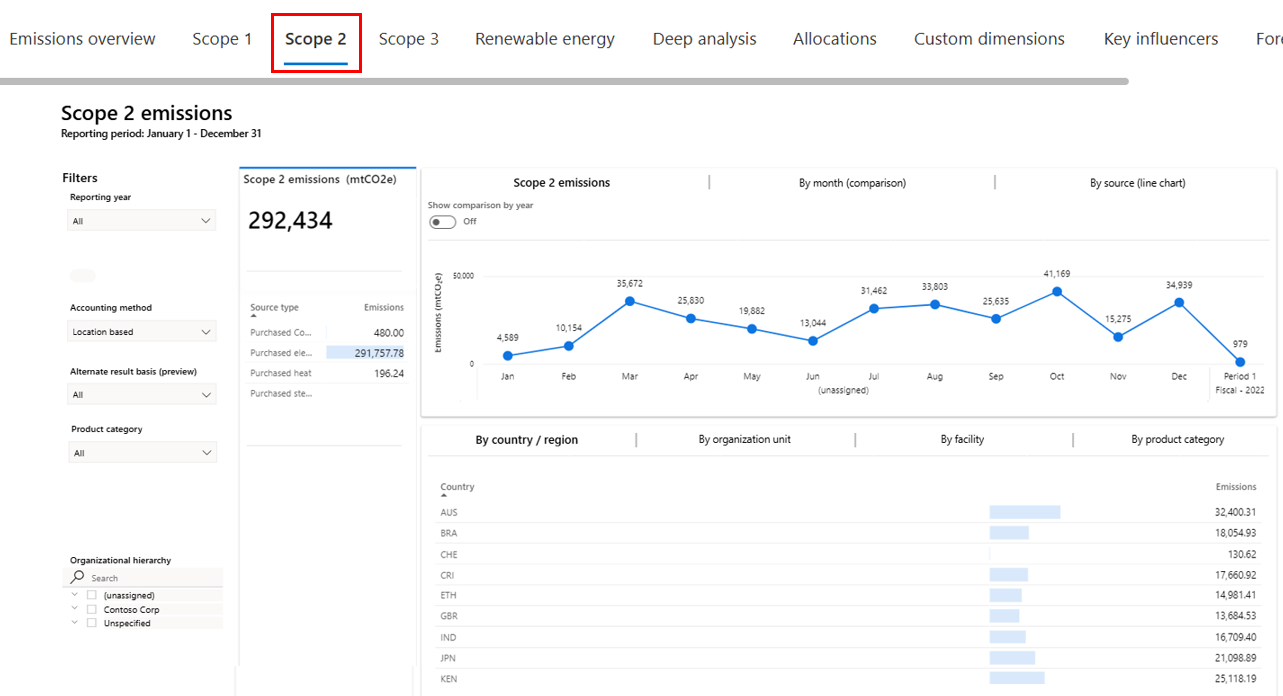Click the Period 1 data point 979
This screenshot has height=696, width=1283.
click(x=1240, y=362)
